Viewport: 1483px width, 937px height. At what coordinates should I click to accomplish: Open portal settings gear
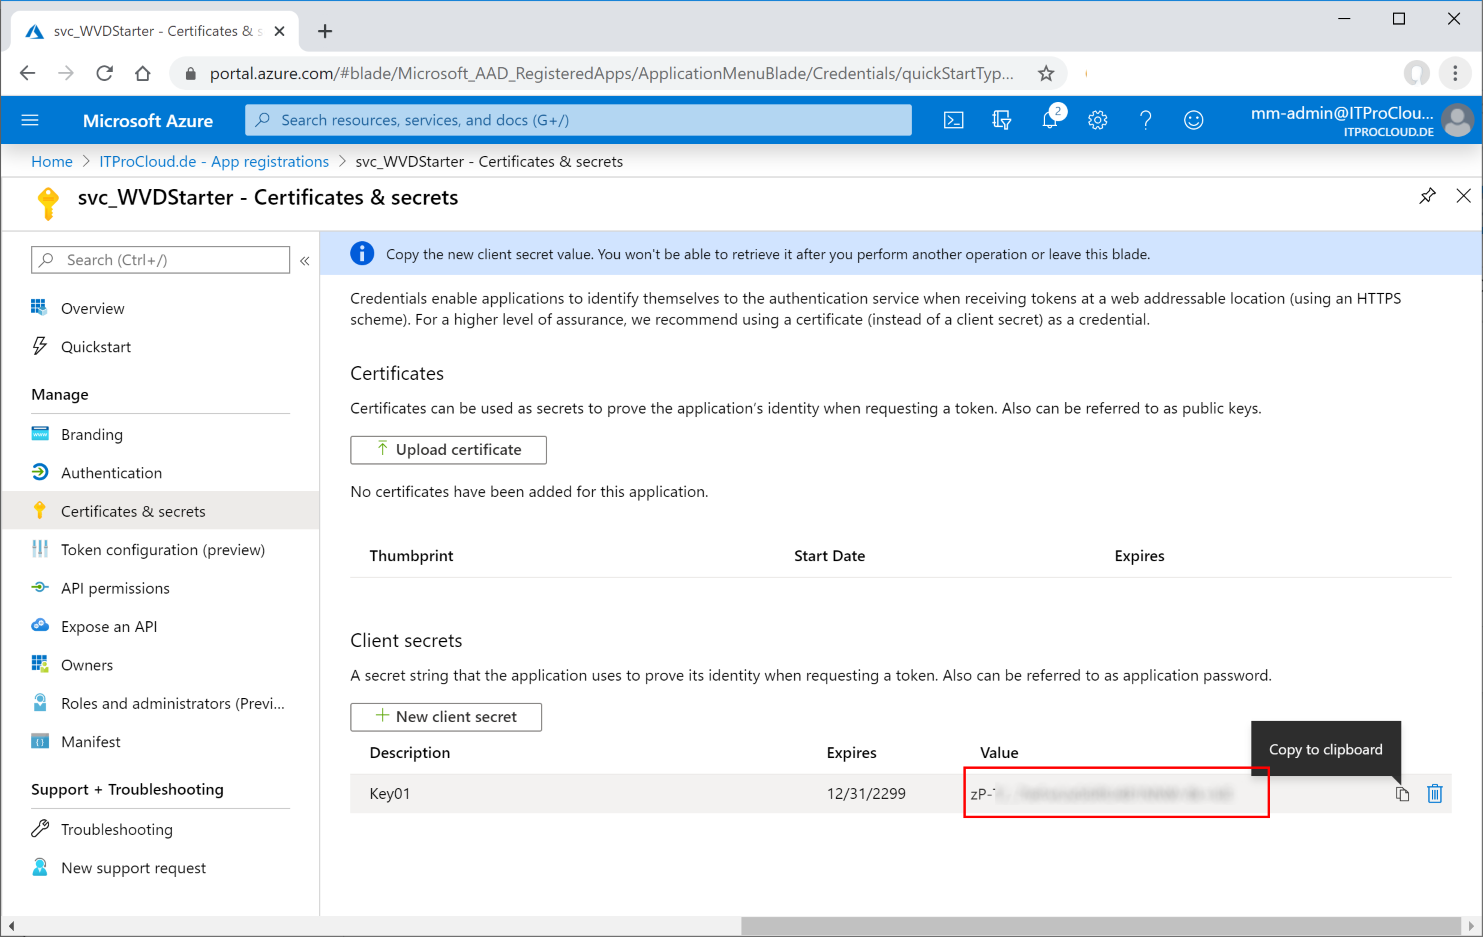pos(1098,120)
